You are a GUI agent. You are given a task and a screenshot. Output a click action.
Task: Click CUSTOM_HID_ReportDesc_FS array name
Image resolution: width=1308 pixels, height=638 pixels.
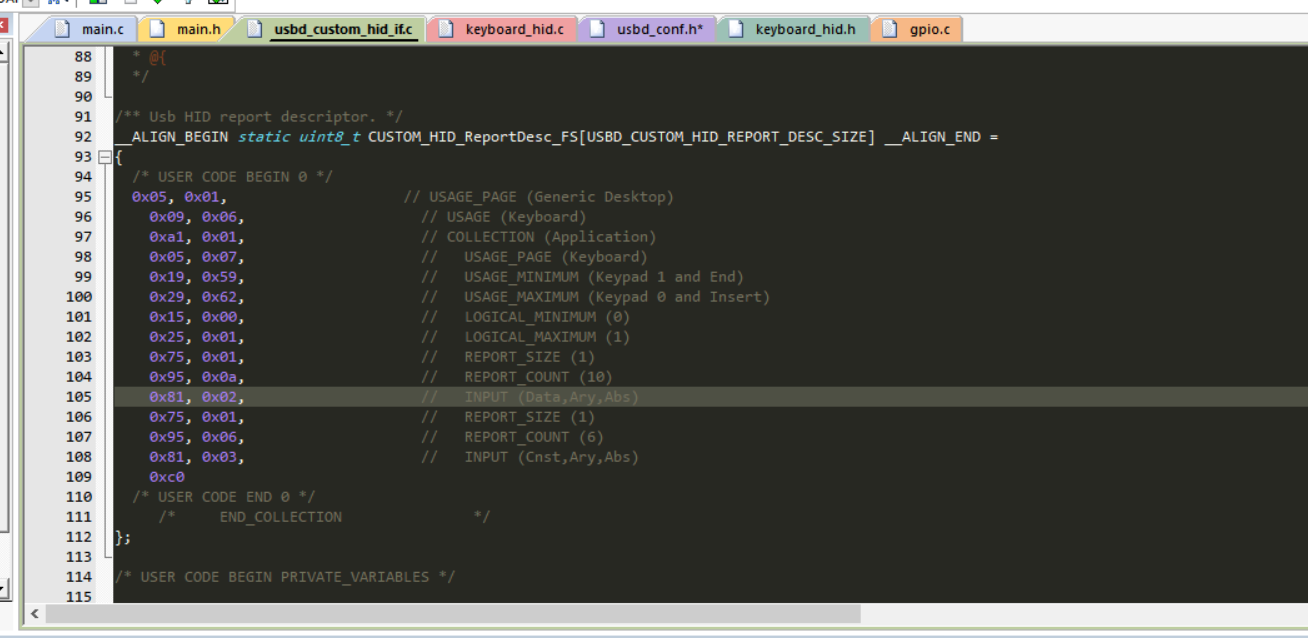[x=473, y=137]
